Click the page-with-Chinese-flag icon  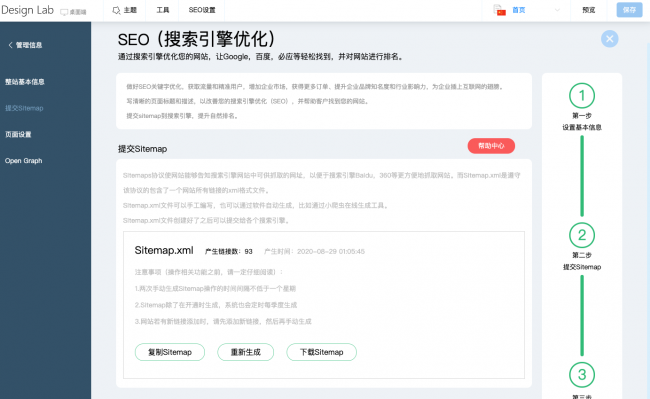500,10
